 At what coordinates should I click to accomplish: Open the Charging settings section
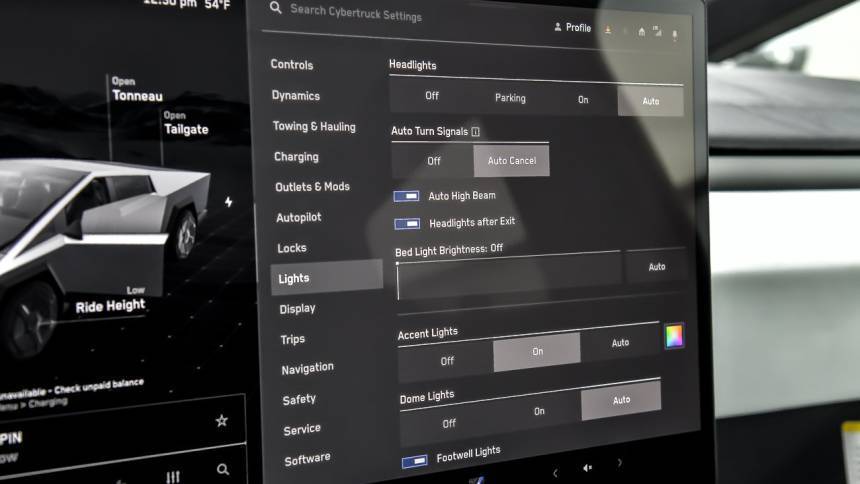click(x=296, y=157)
